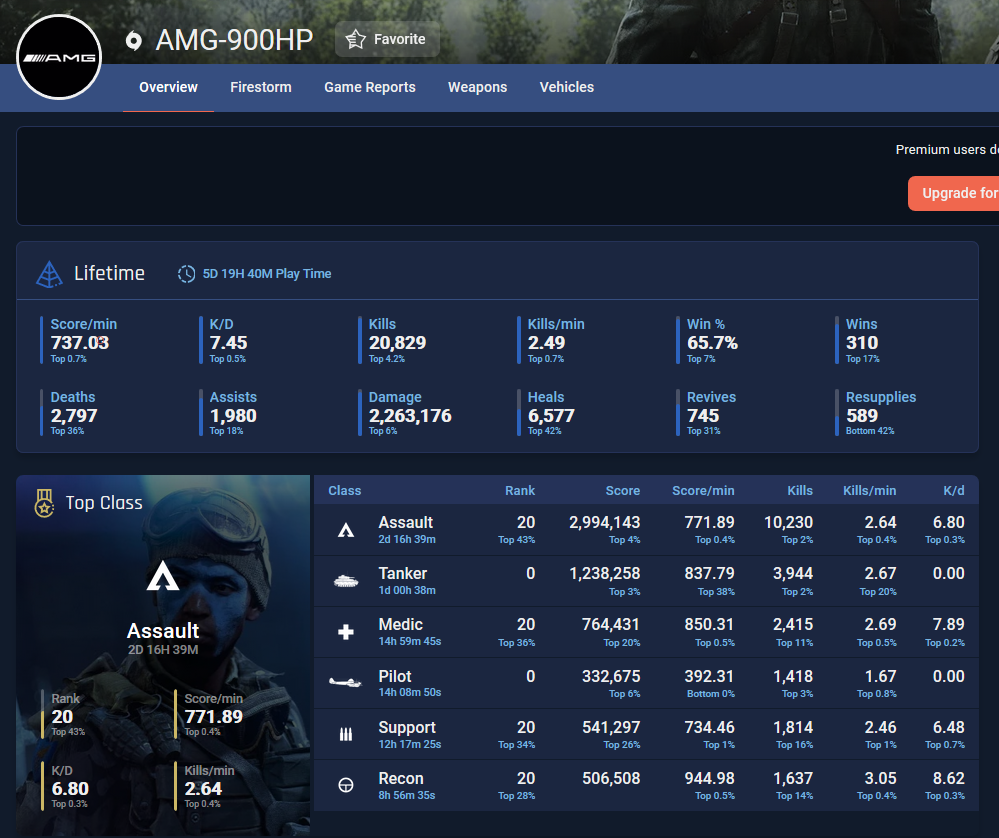Click the Lifetime Kills value 20,829
Screen dimensions: 999x838
(398, 343)
